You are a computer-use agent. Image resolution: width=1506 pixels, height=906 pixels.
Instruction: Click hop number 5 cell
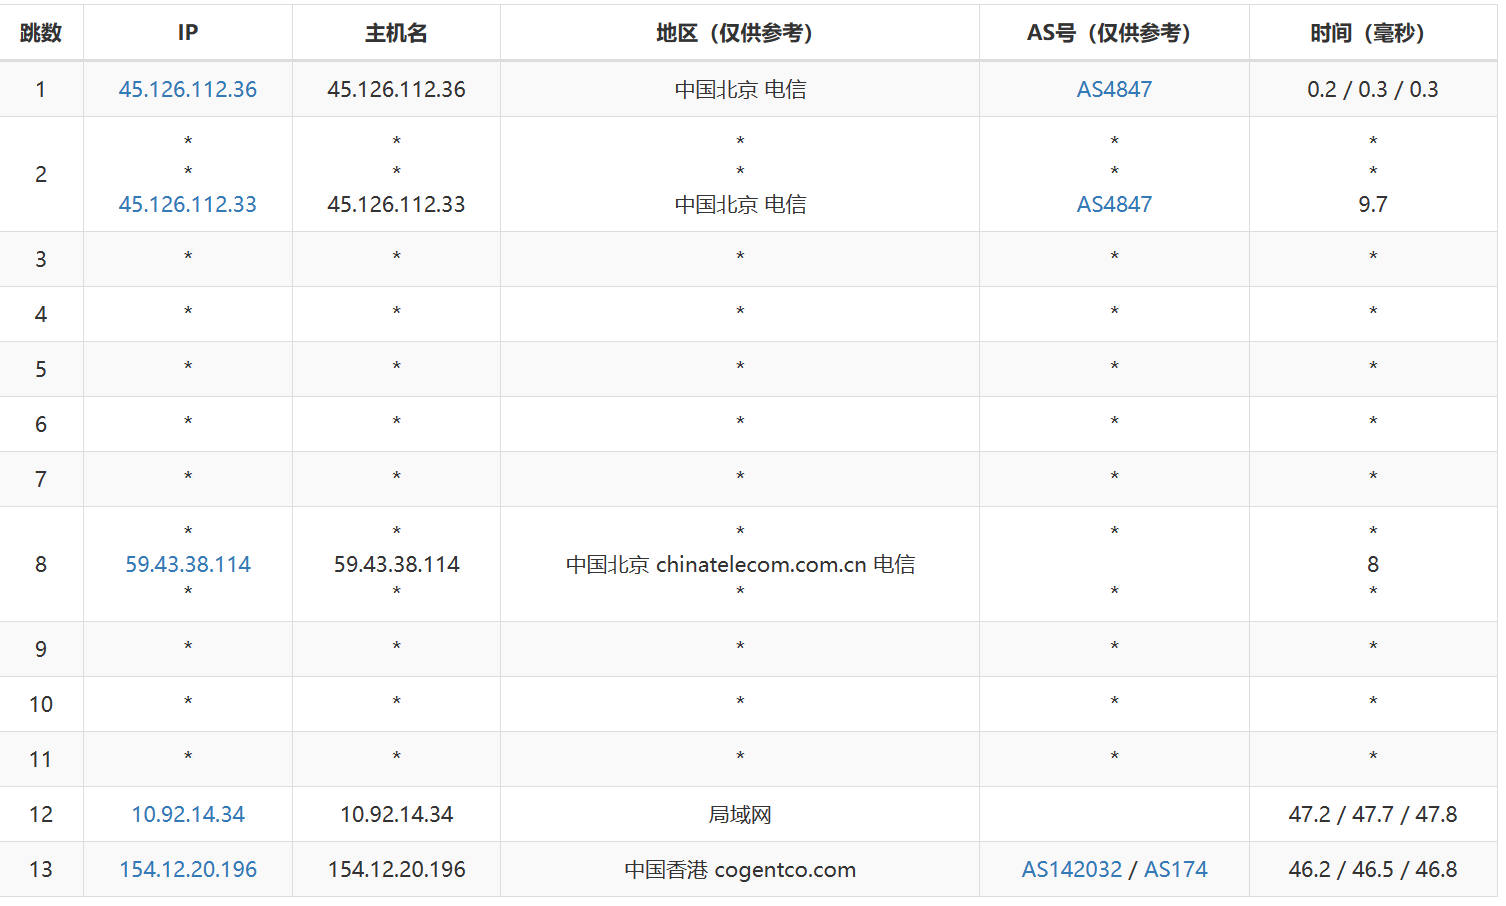41,369
